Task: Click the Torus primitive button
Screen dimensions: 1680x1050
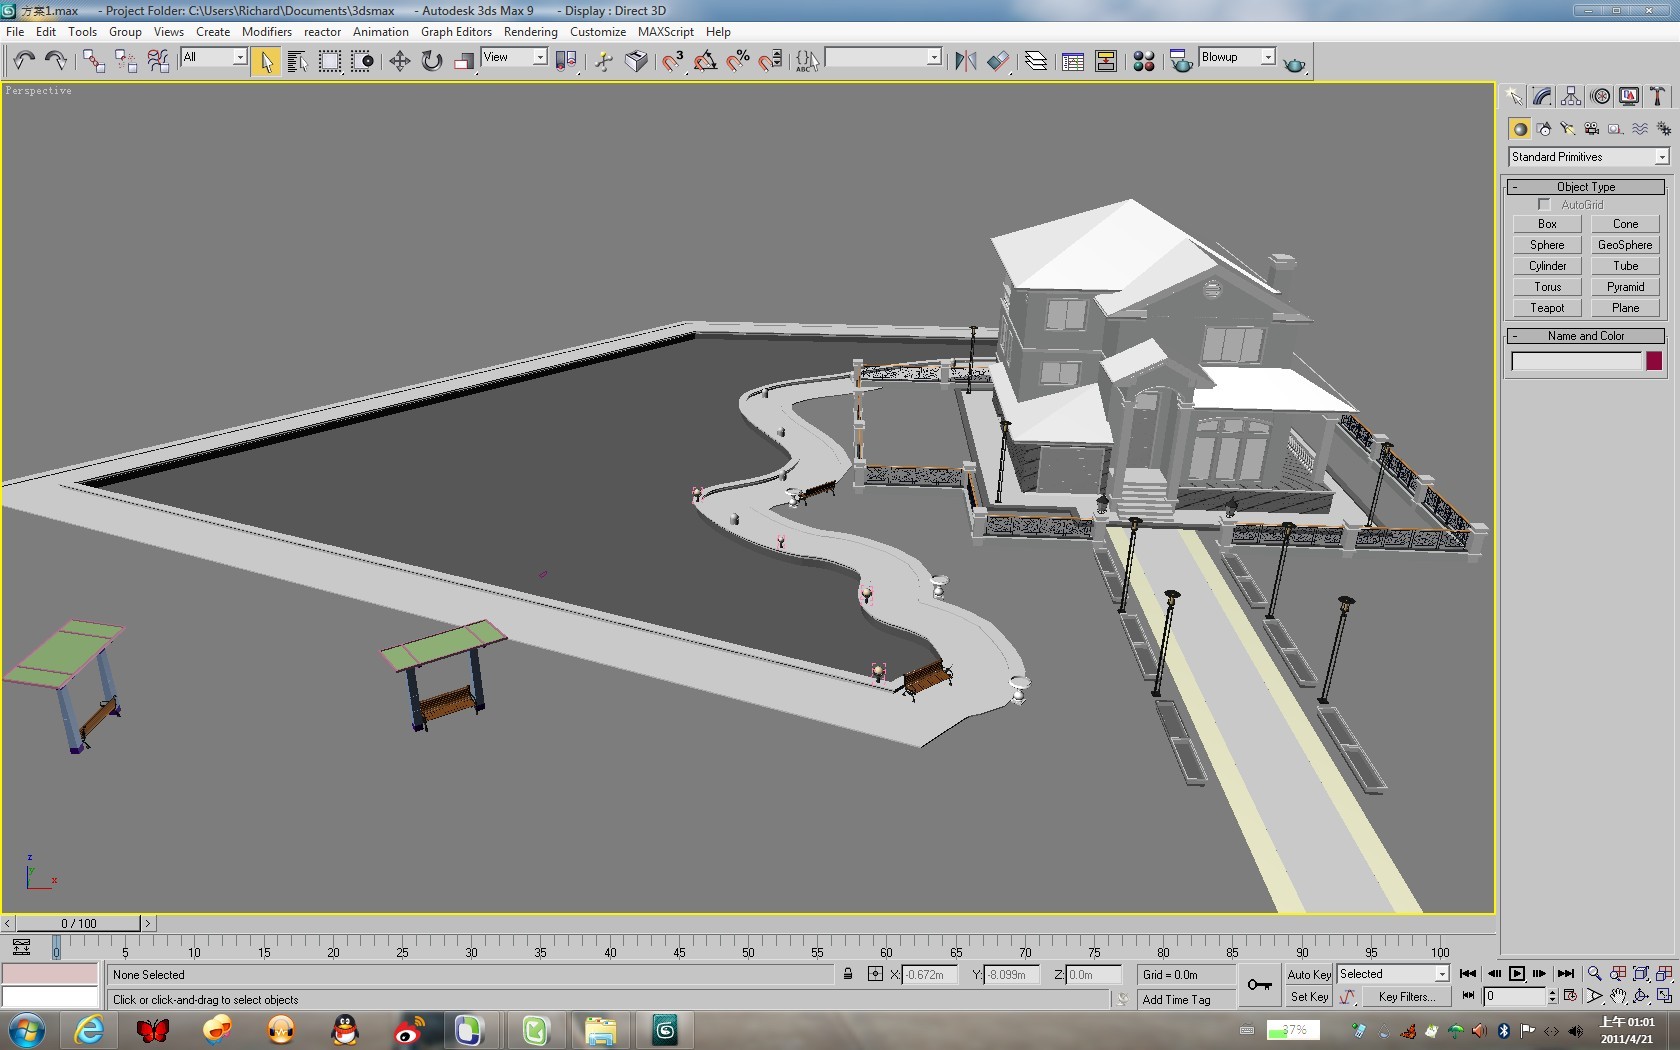Action: [x=1547, y=287]
